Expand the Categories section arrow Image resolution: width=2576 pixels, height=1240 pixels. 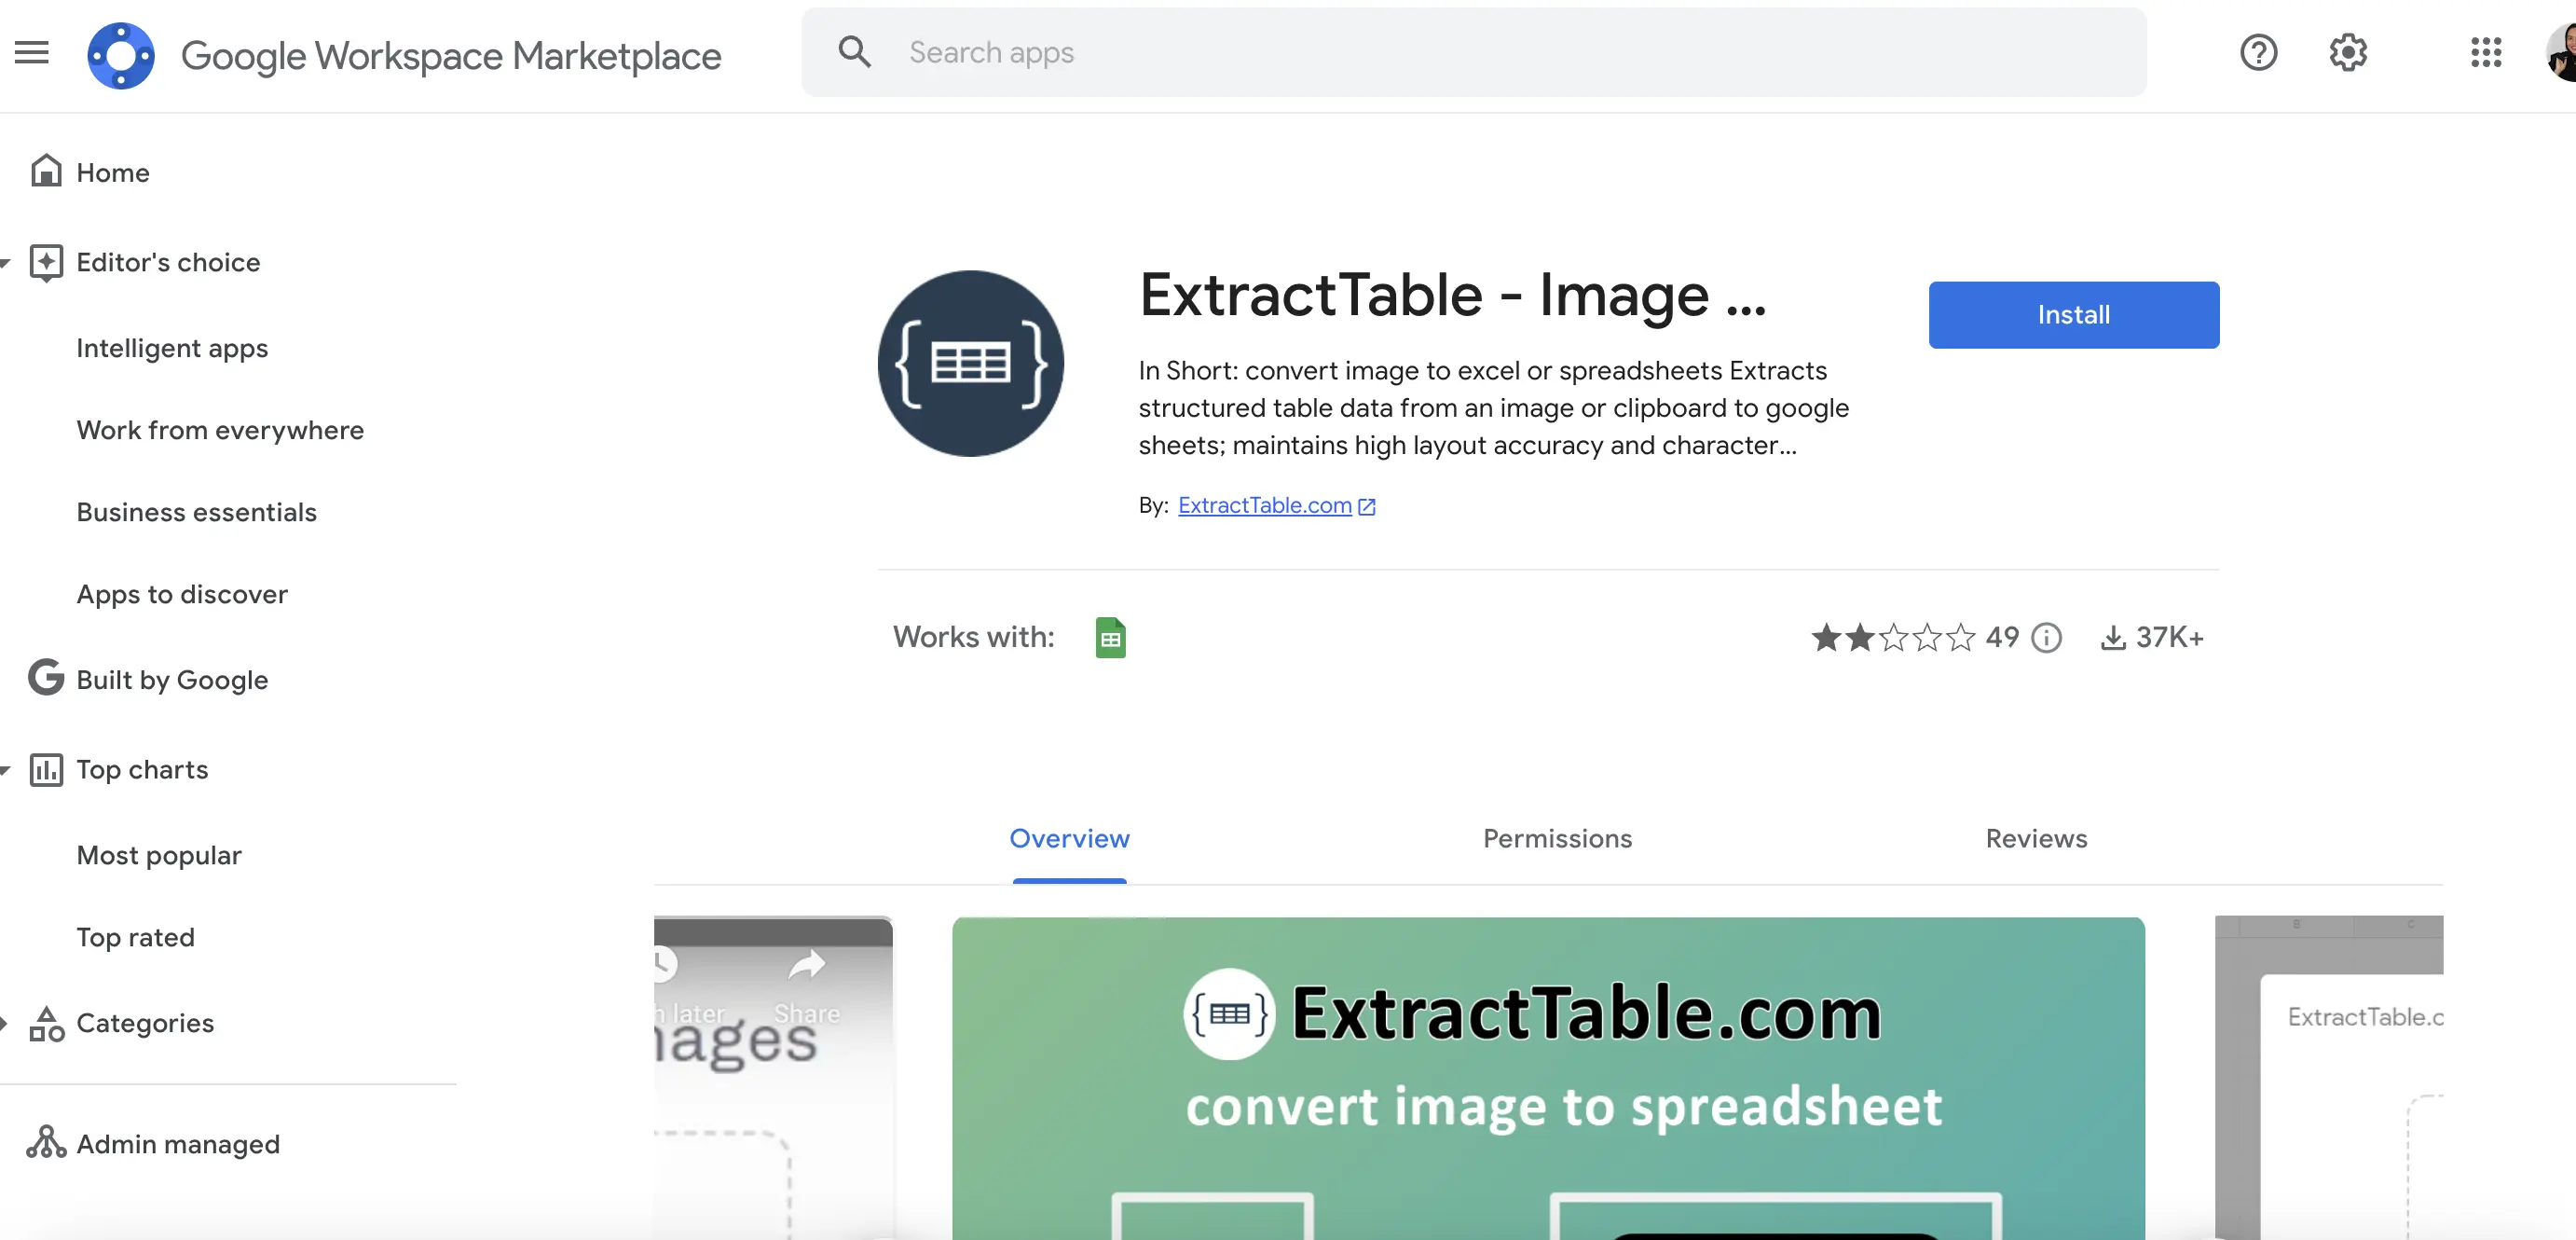pyautogui.click(x=4, y=1023)
